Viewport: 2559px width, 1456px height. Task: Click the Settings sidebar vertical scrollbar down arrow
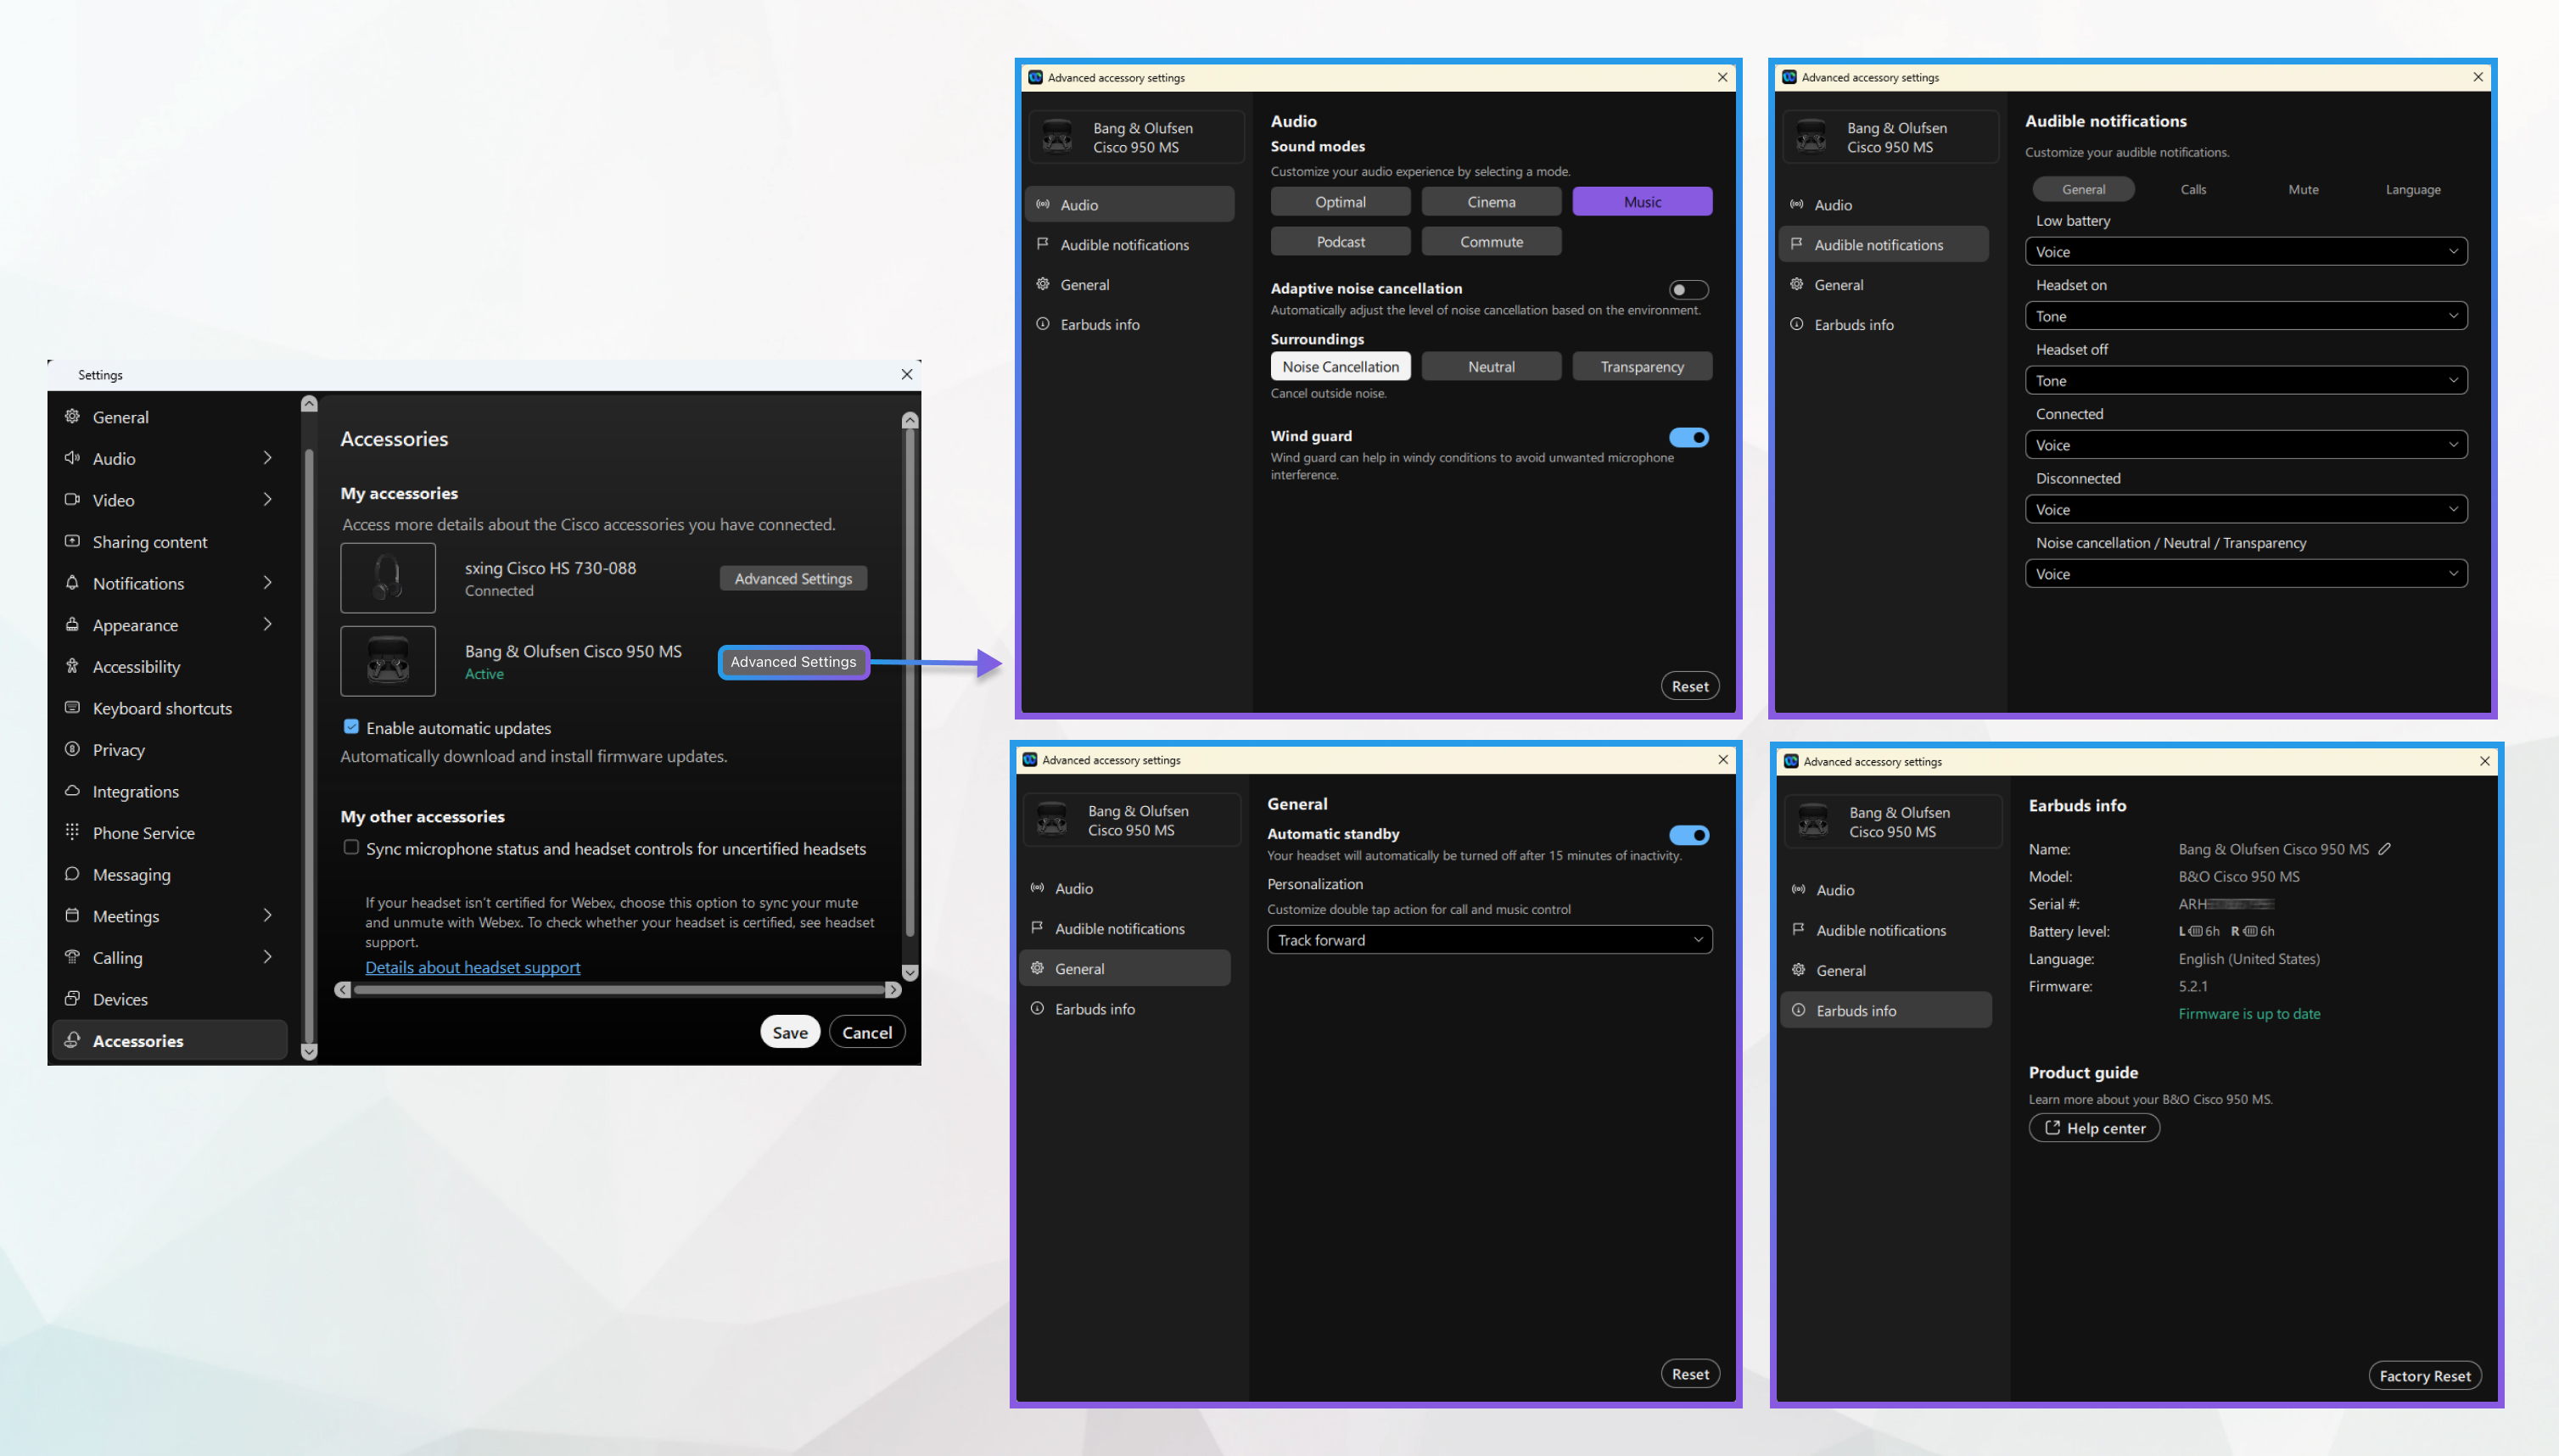click(x=309, y=1052)
